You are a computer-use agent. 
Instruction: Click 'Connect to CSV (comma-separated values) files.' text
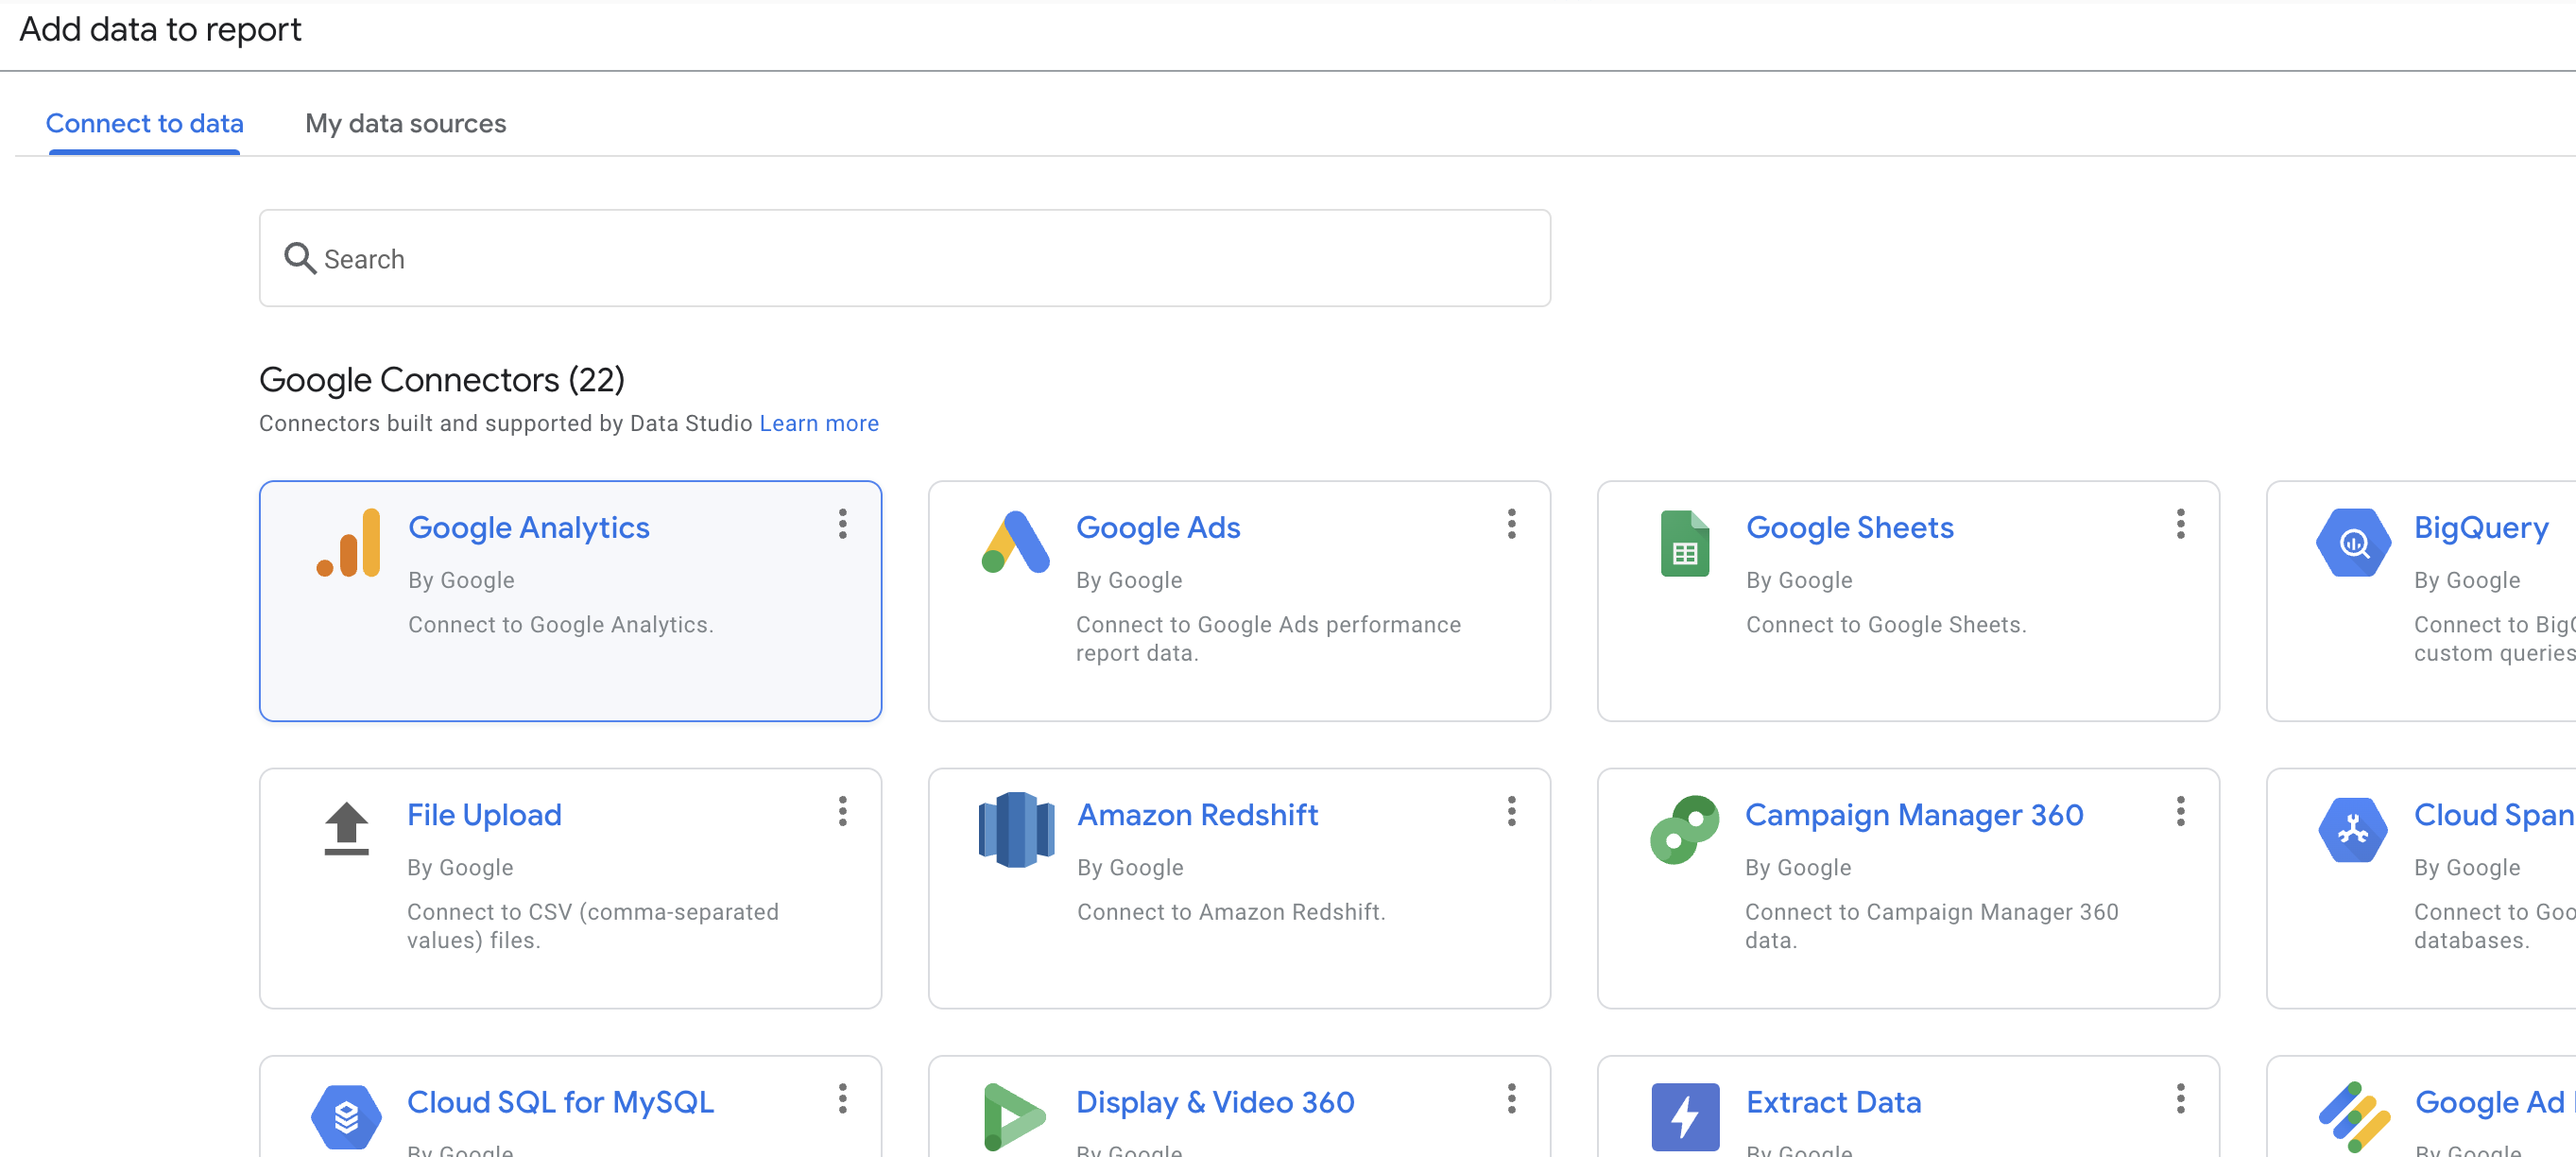[x=592, y=925]
